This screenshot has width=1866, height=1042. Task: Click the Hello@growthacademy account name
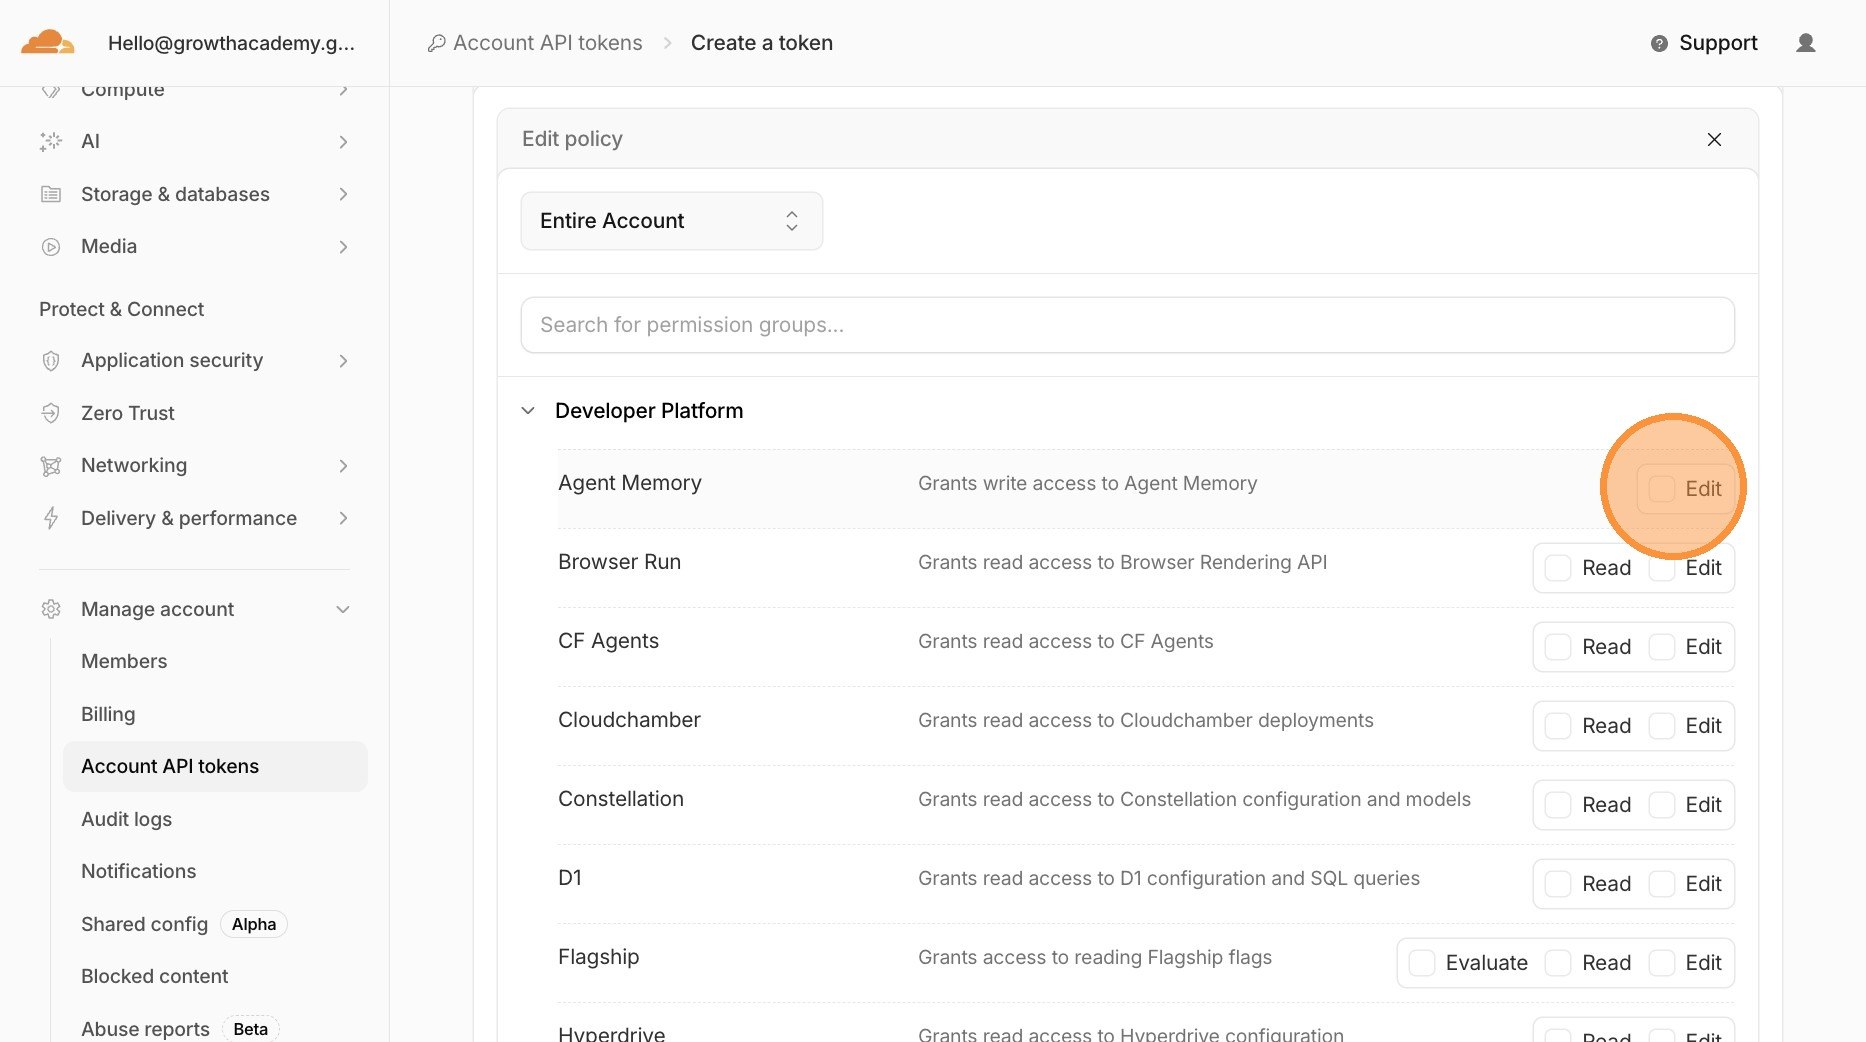(x=231, y=43)
